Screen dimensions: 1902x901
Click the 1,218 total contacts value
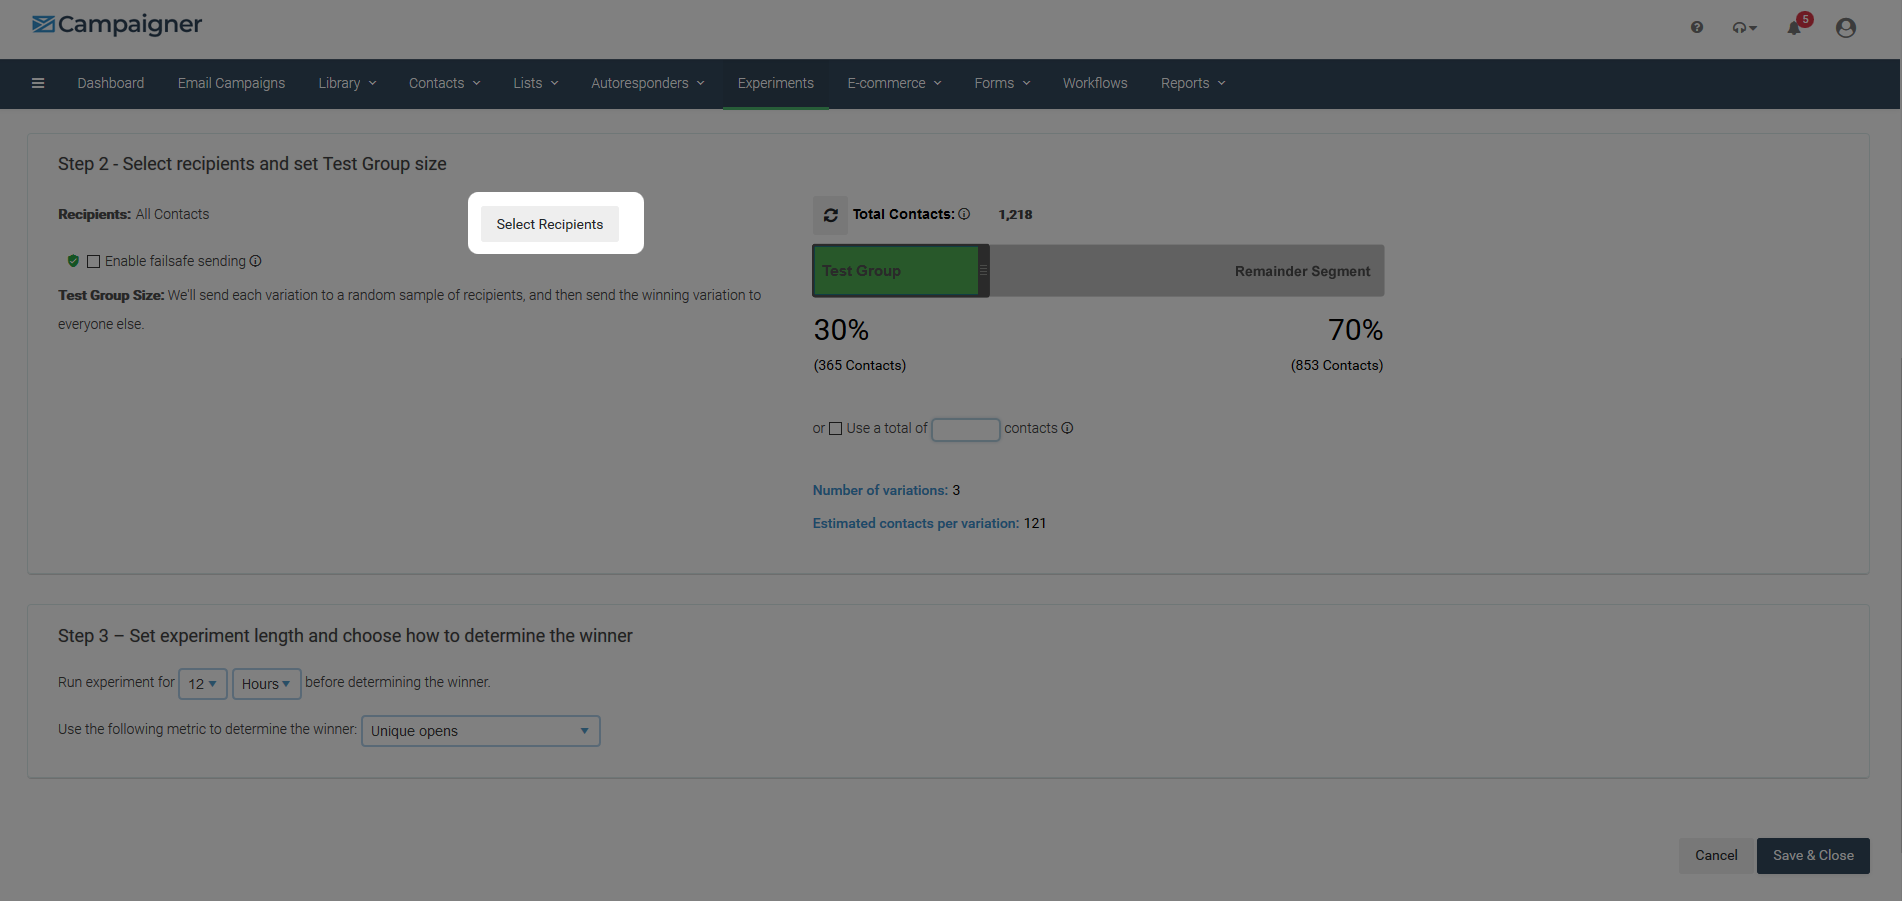click(1015, 214)
